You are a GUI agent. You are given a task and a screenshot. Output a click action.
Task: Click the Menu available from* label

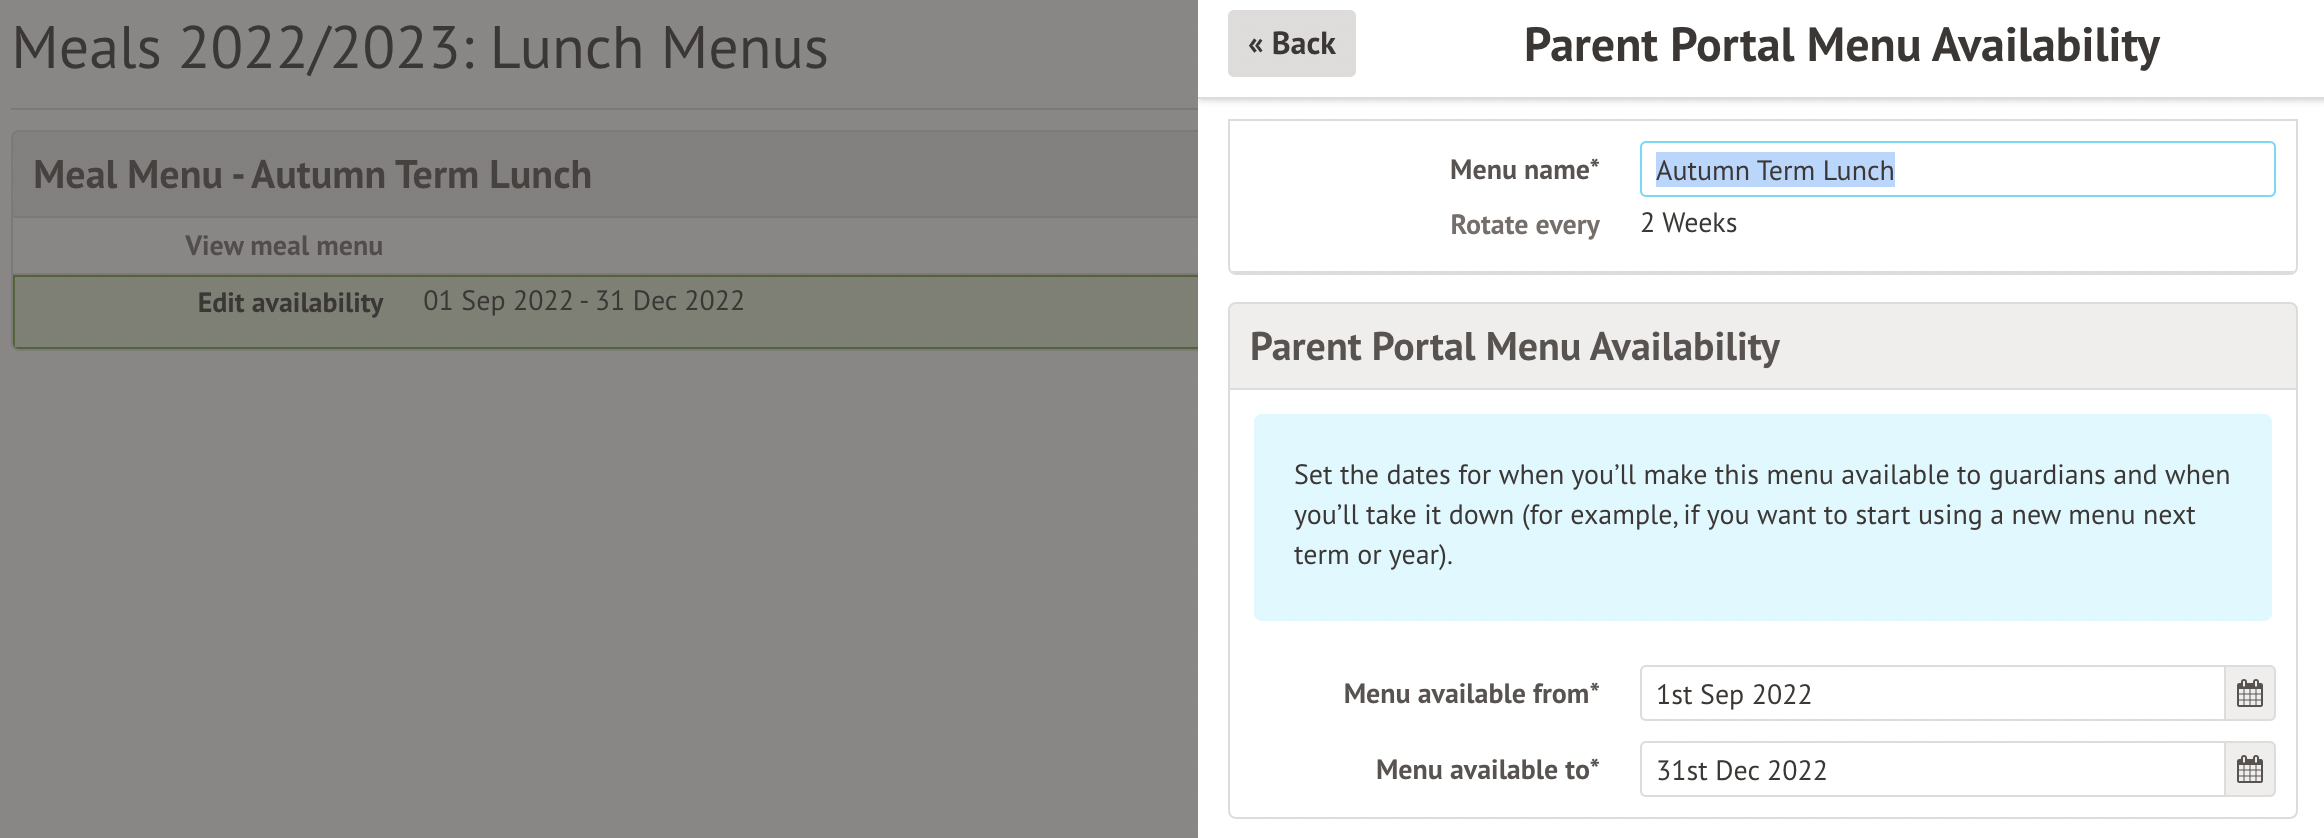coord(1470,694)
